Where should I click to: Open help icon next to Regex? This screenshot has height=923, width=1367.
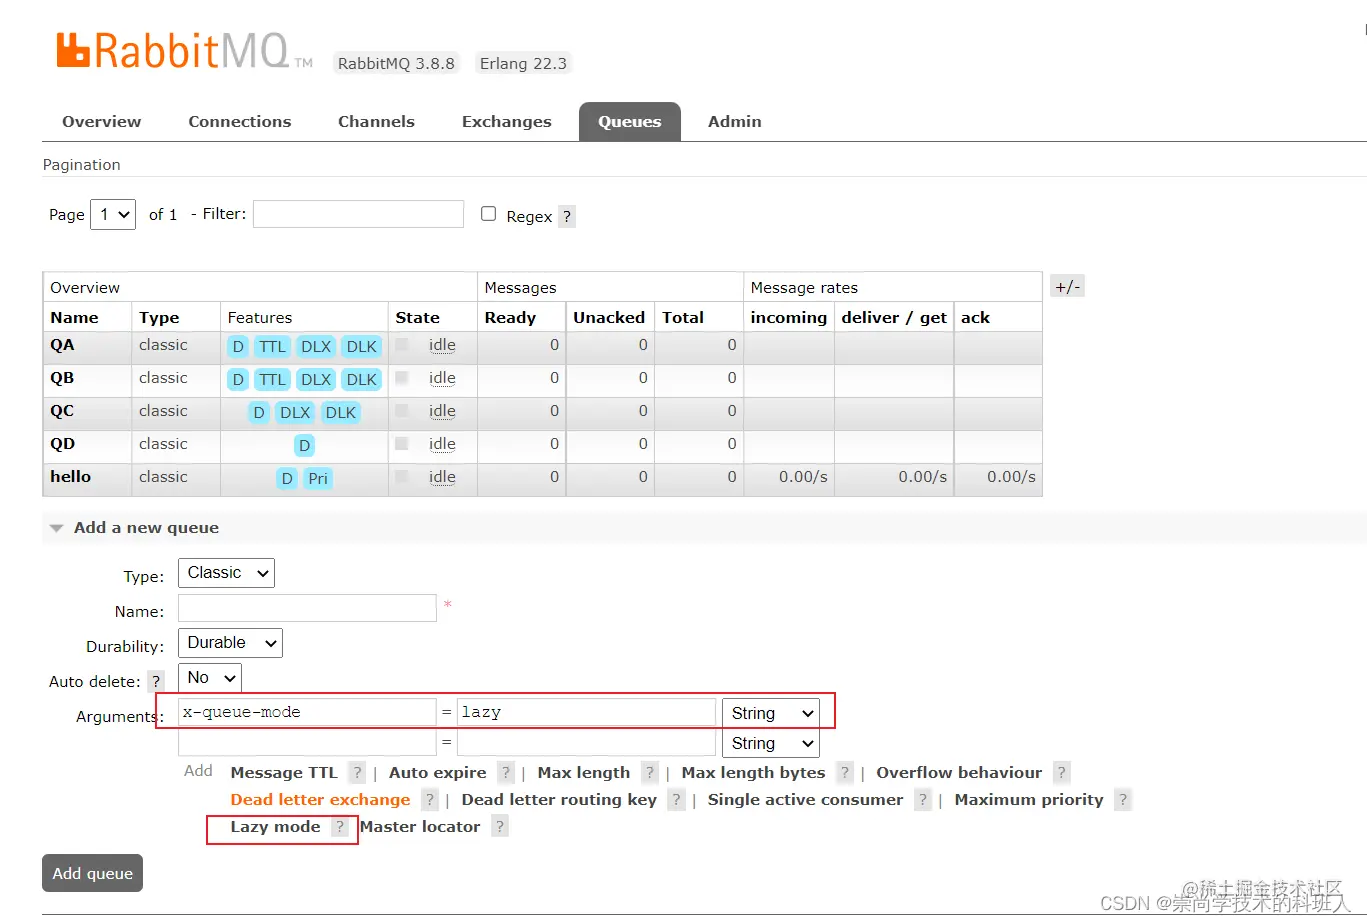coord(567,216)
